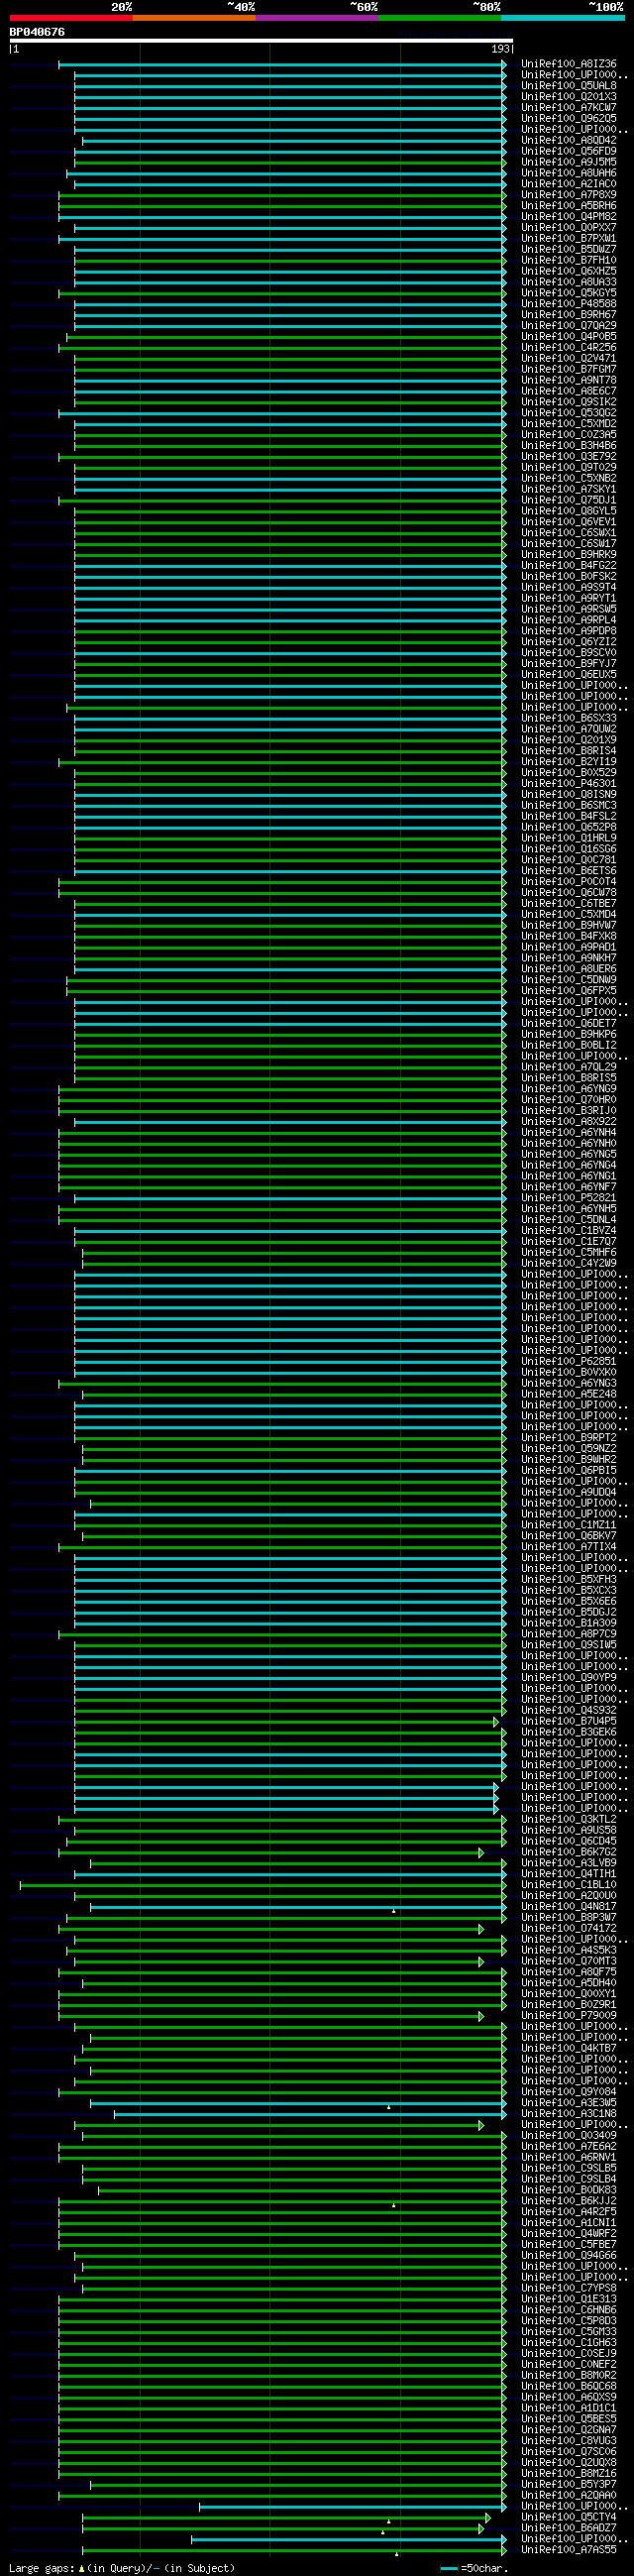This screenshot has width=634, height=2576.
Task: Click the UniRef100_A8IZ36 hit label
Action: coord(569,64)
